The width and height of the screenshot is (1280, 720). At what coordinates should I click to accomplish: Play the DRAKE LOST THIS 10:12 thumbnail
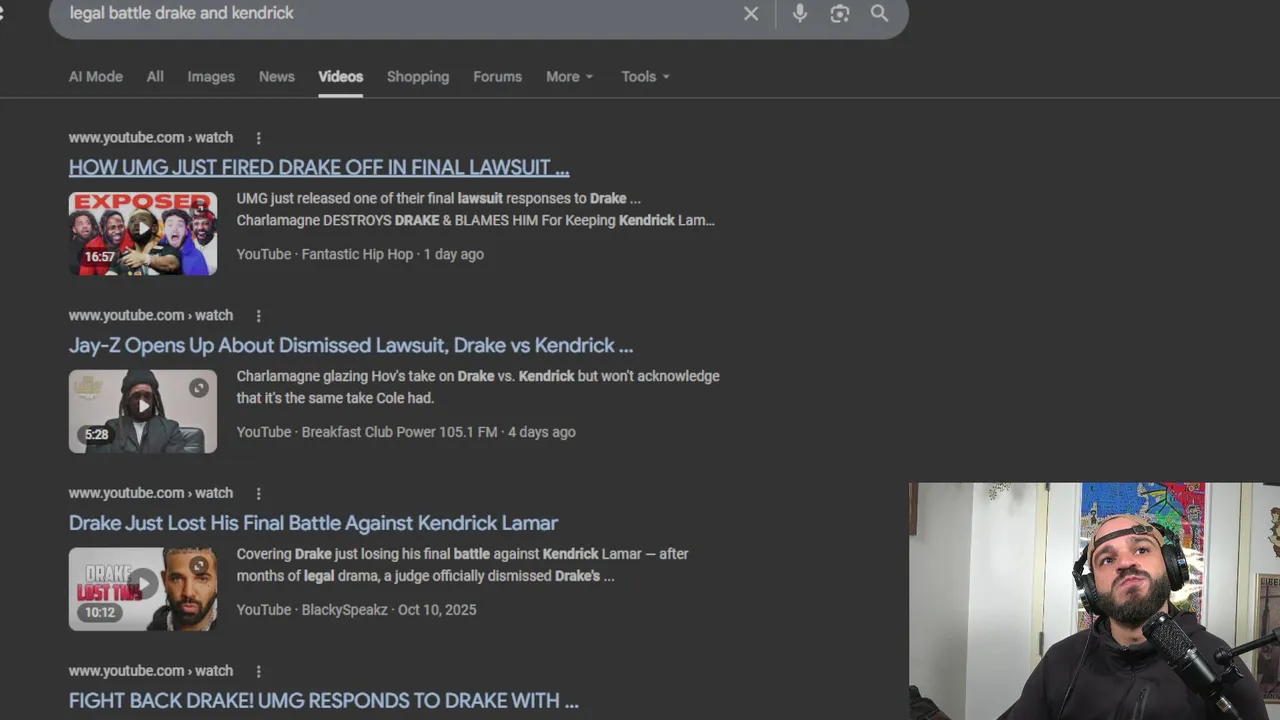[x=143, y=589]
